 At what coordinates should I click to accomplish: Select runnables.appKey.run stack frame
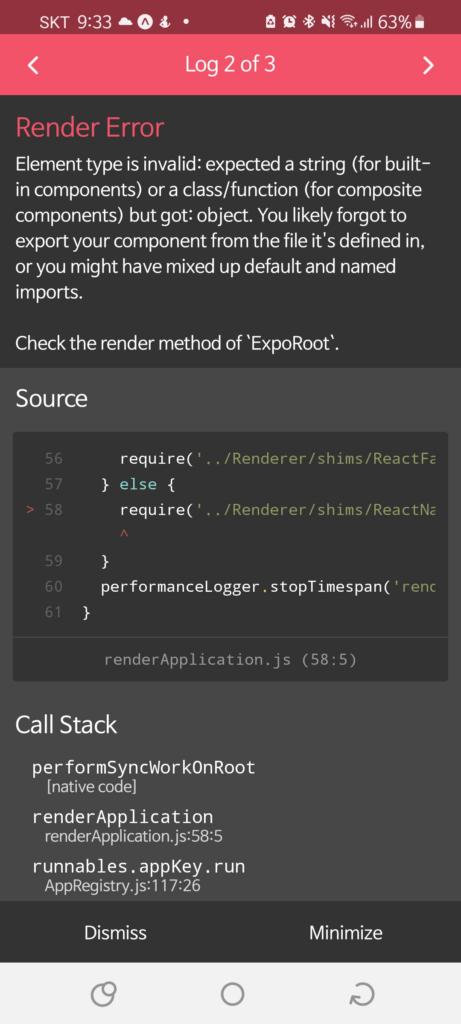pyautogui.click(x=138, y=876)
